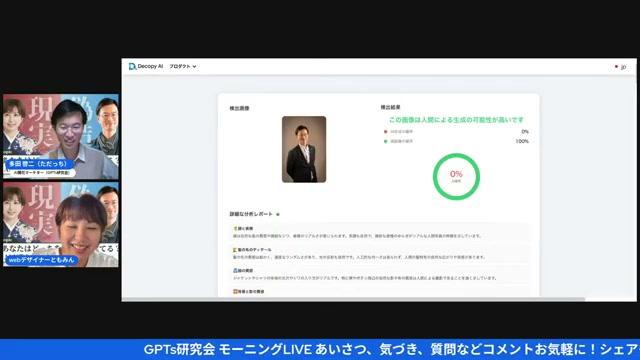Click the horizontal scrollbar at browser bottom
Screen dimensions: 640x360
pos(353,299)
